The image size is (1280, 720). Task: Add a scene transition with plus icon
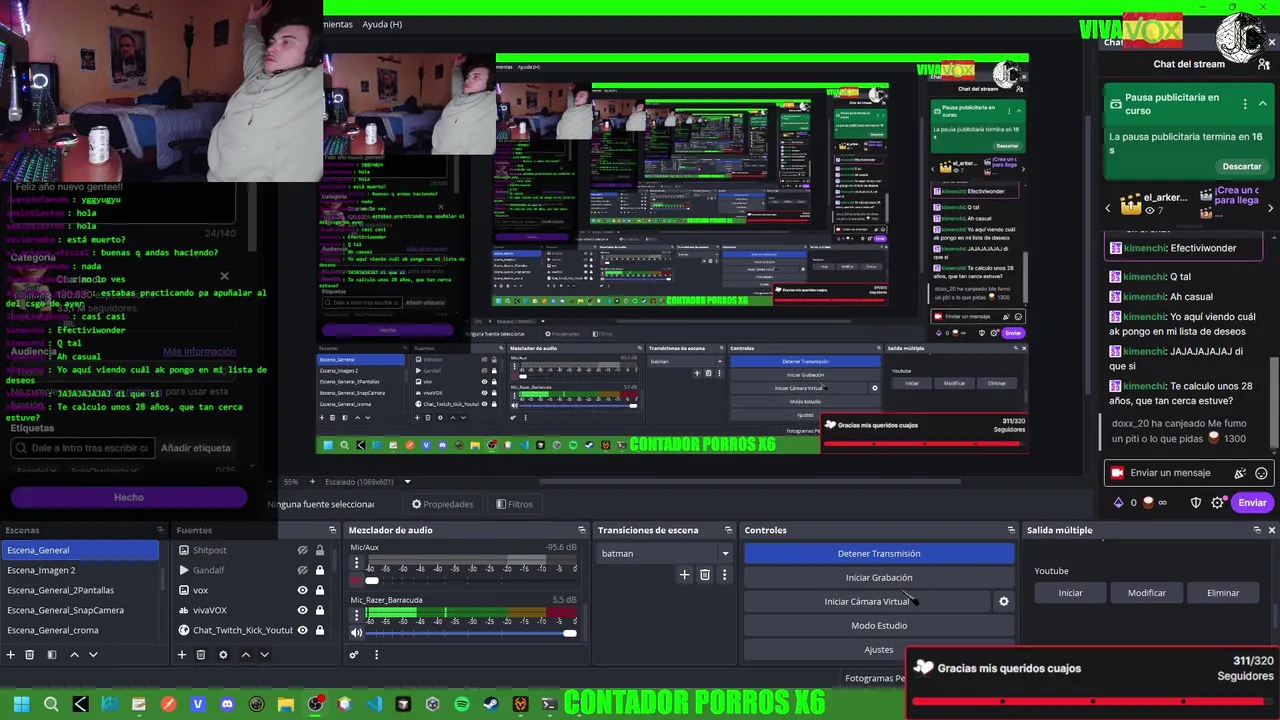pyautogui.click(x=684, y=575)
